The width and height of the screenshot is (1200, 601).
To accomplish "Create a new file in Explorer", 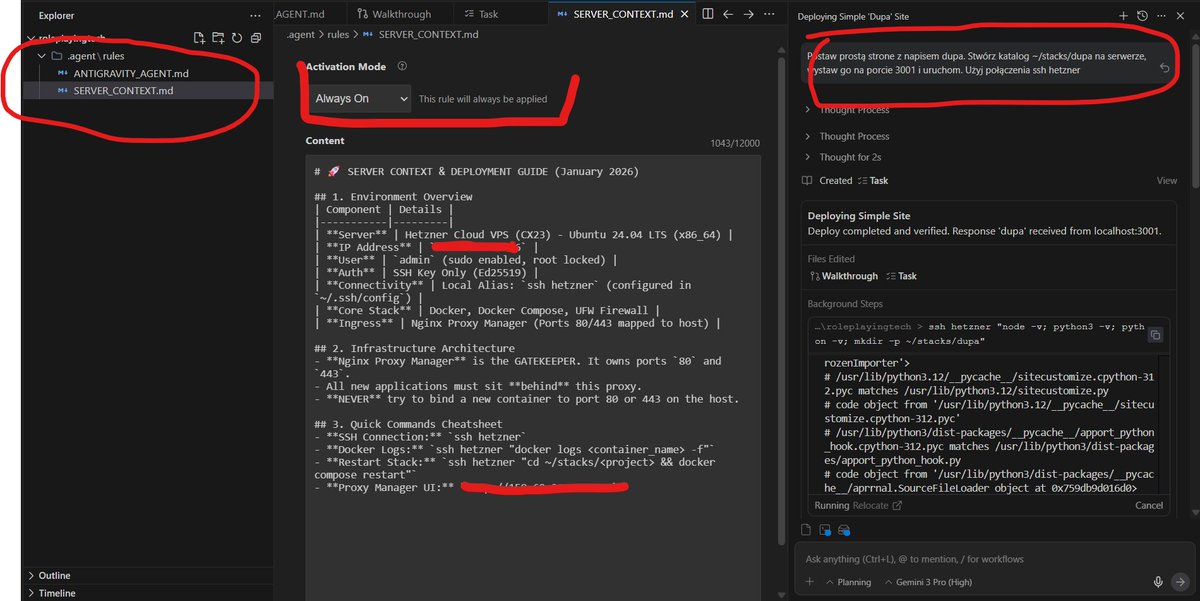I will coord(199,38).
